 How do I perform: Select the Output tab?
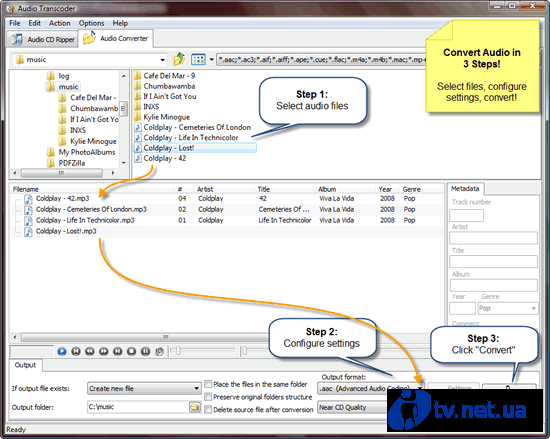[25, 365]
